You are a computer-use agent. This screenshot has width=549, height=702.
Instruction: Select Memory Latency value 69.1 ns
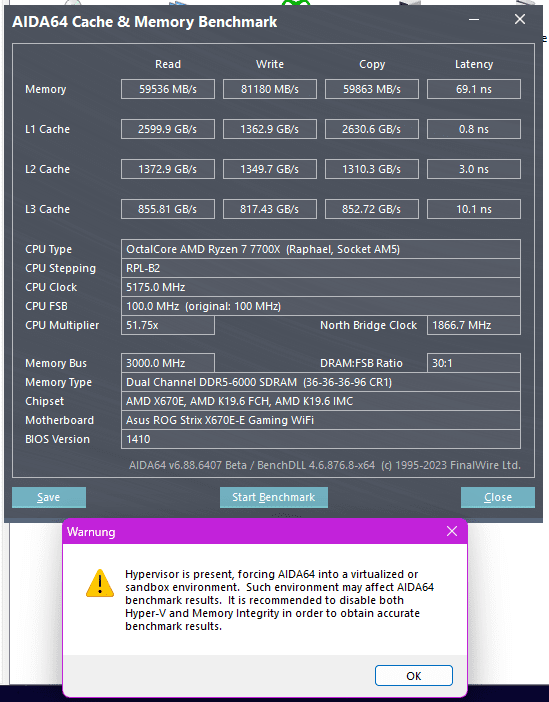[x=474, y=89]
